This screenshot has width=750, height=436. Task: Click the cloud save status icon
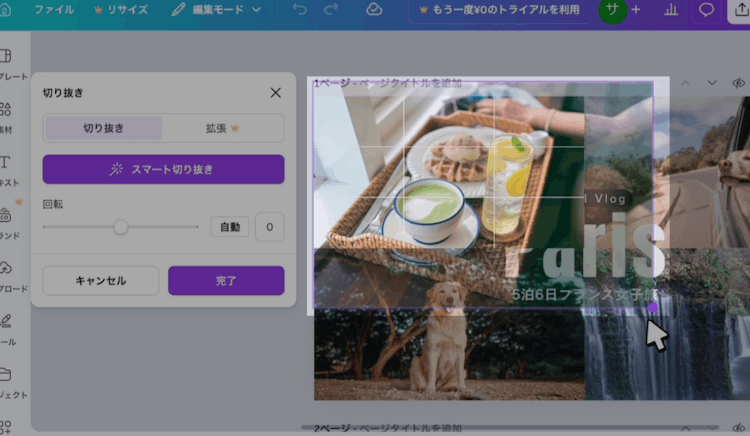(374, 10)
